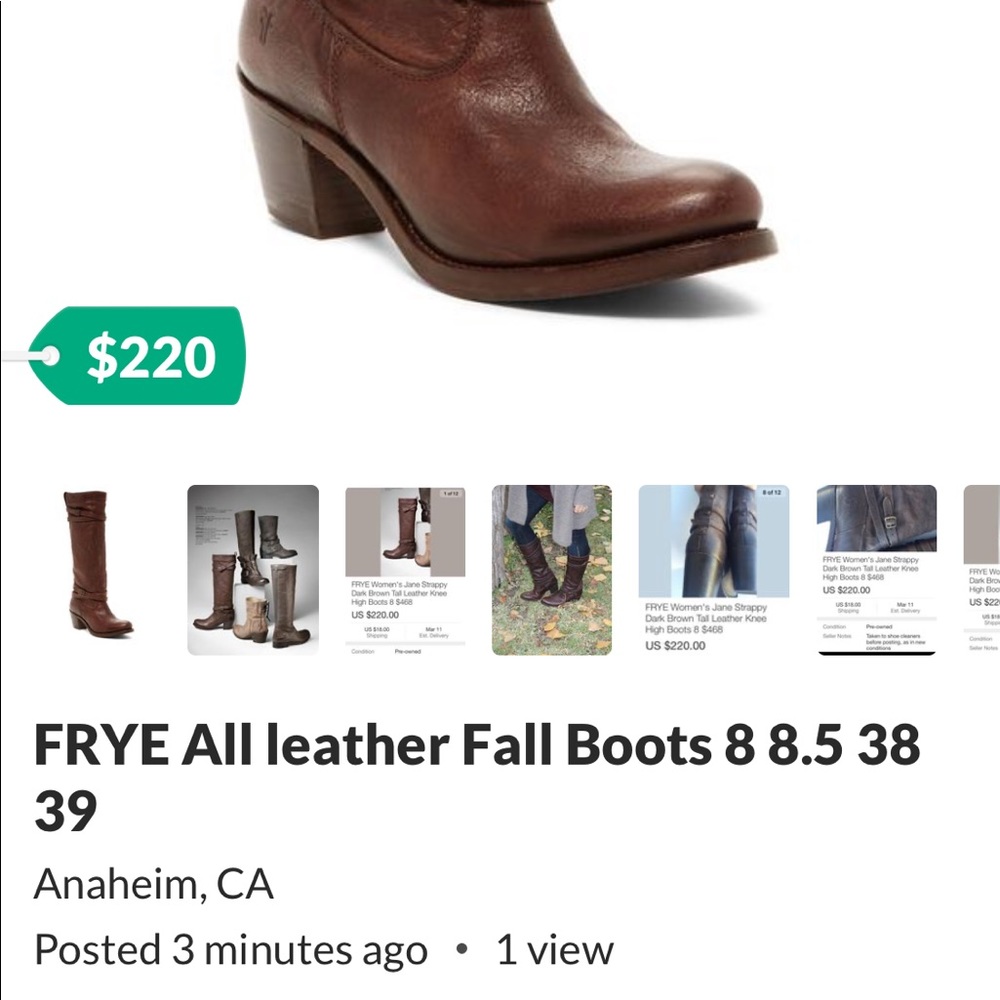View the eBay listing screenshot marked 1 of 12

click(405, 570)
